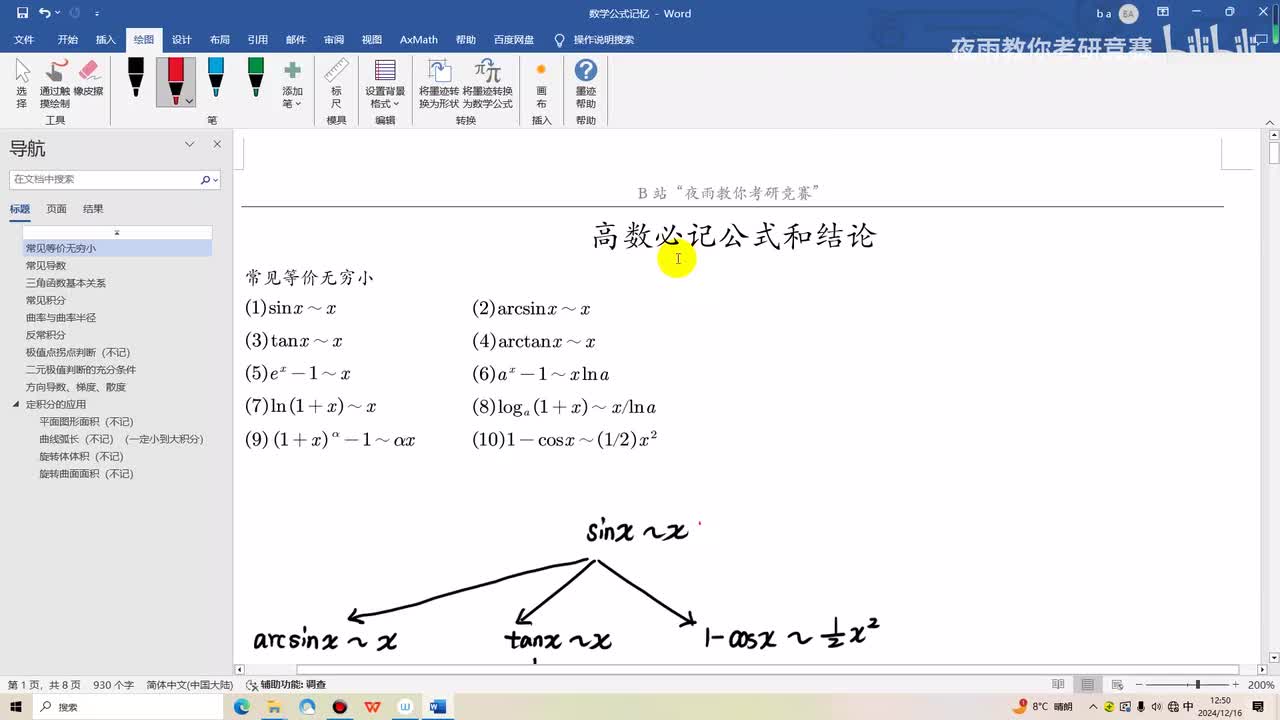This screenshot has height=720, width=1280.
Task: Undo the last action
Action: 45,13
